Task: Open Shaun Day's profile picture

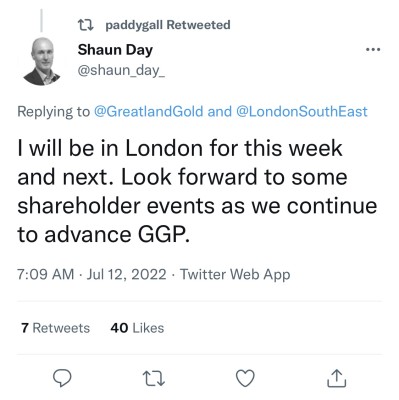Action: [x=42, y=61]
